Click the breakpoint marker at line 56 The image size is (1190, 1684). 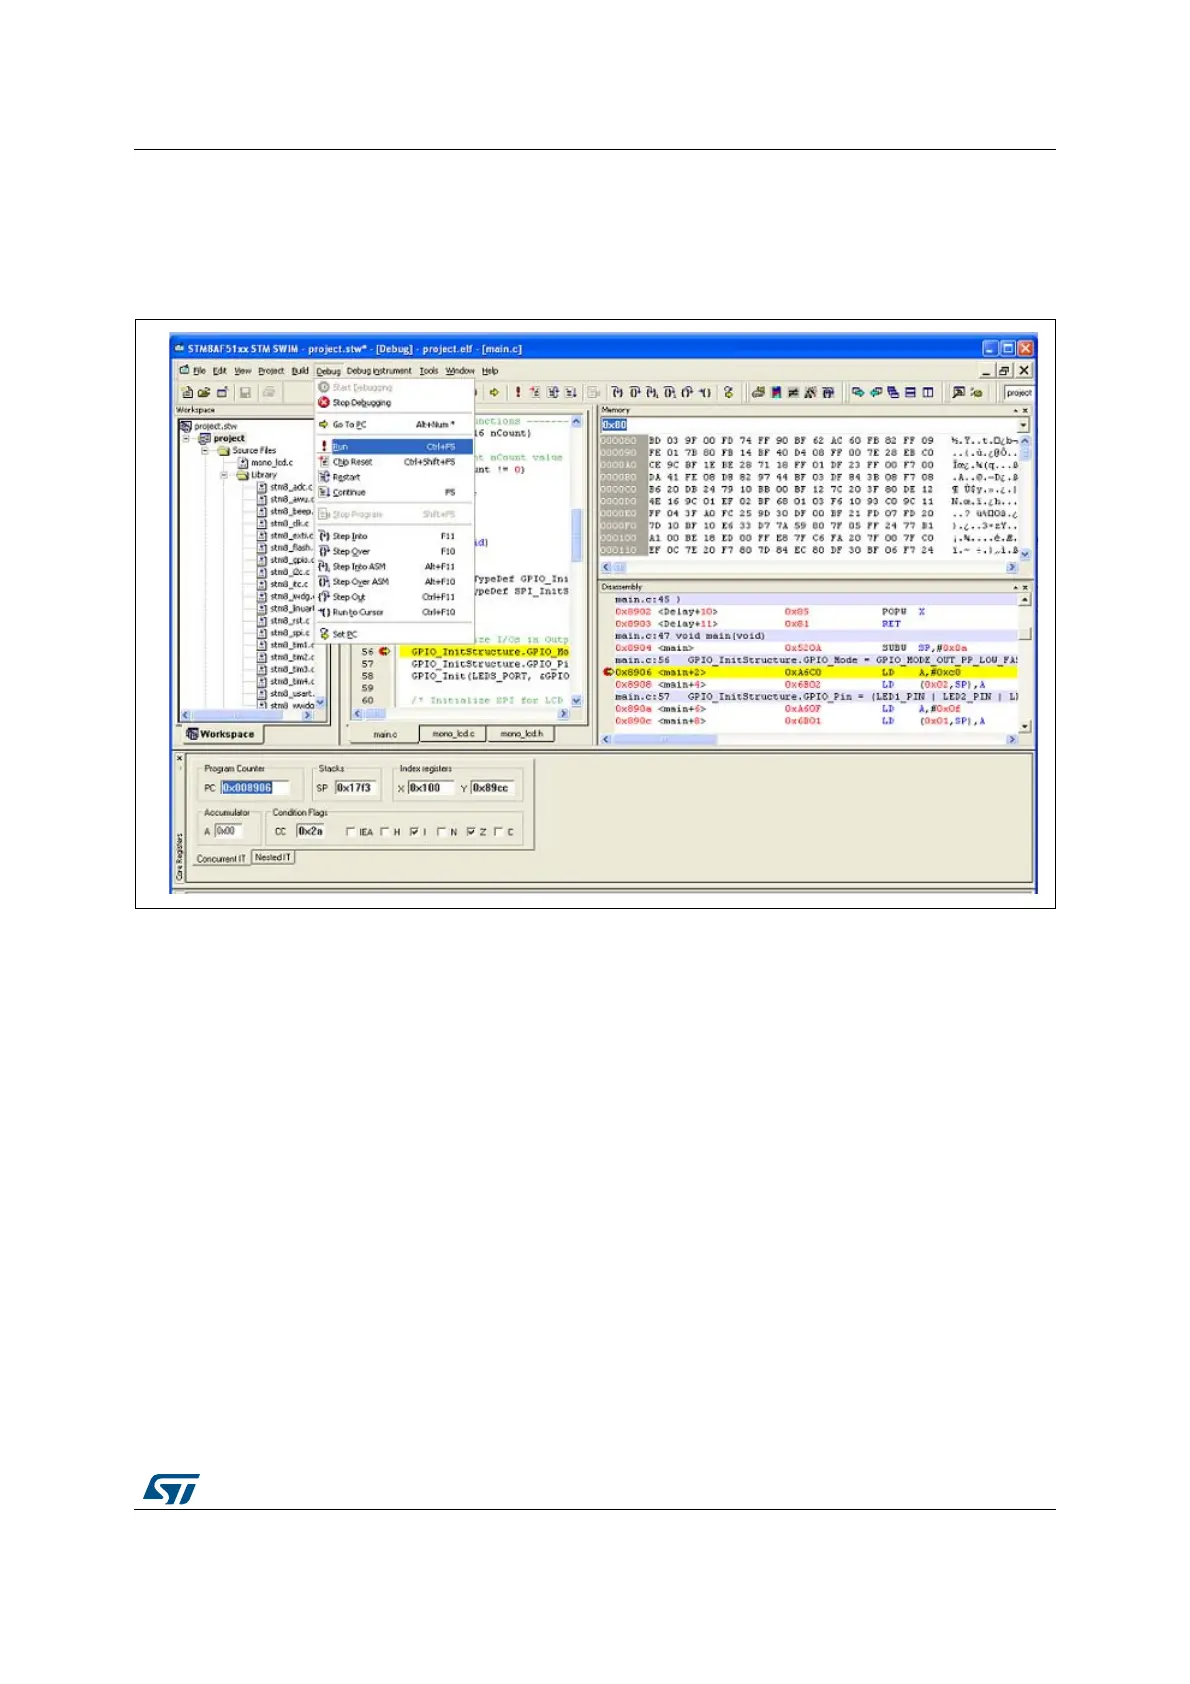click(x=384, y=652)
